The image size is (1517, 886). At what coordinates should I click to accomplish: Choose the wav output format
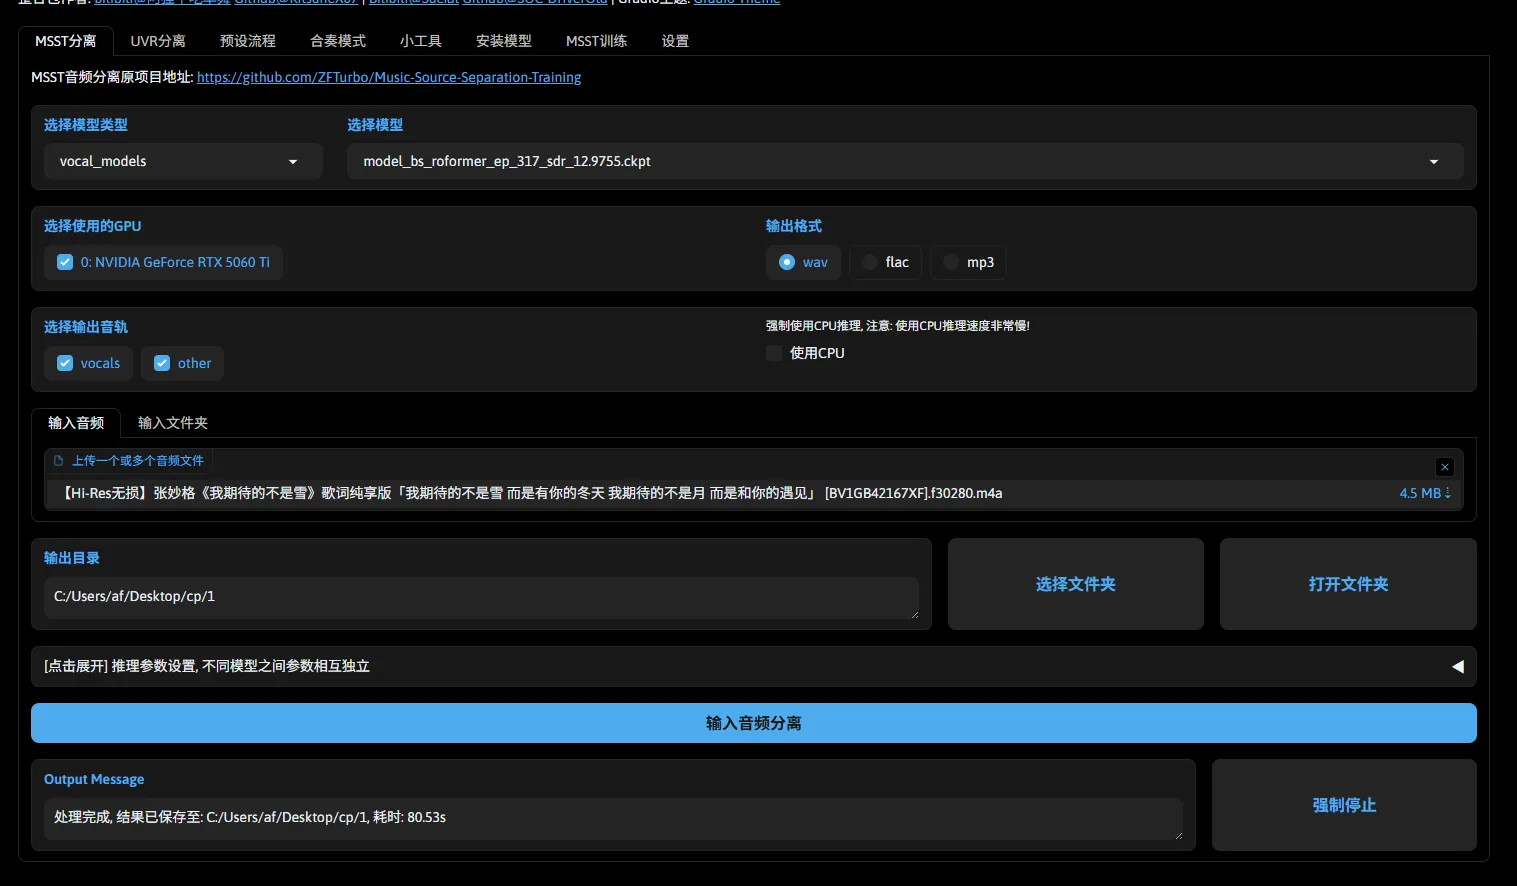point(787,262)
